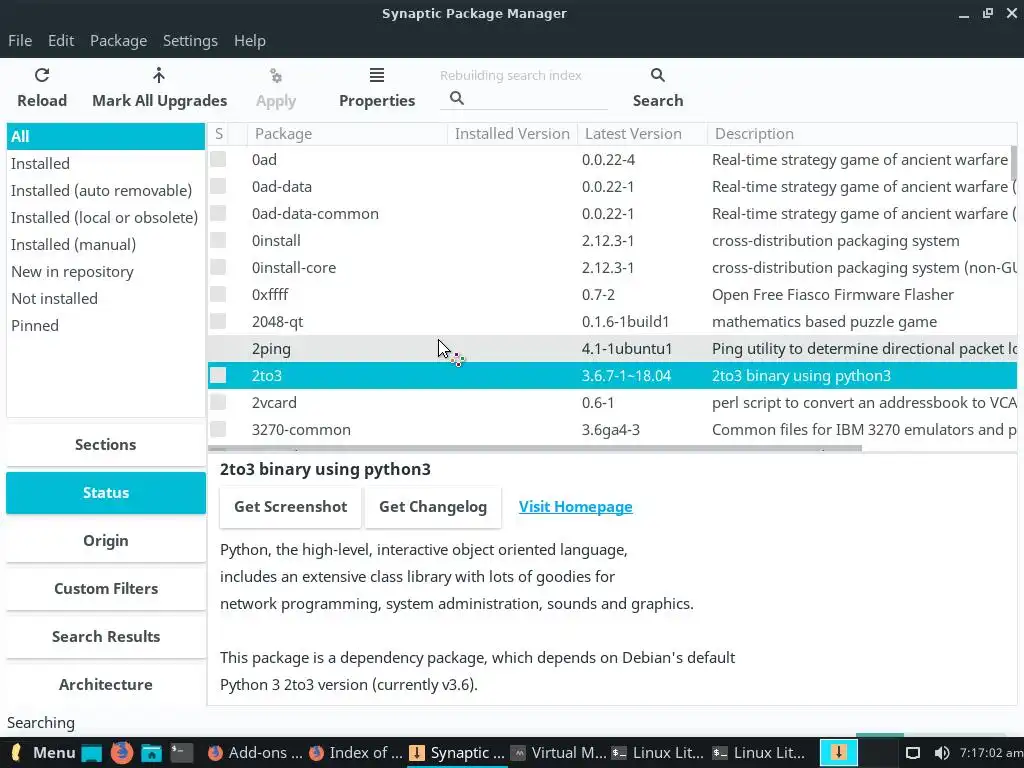Screen dimensions: 1024x768
Task: Show Search Results view
Action: pos(106,637)
